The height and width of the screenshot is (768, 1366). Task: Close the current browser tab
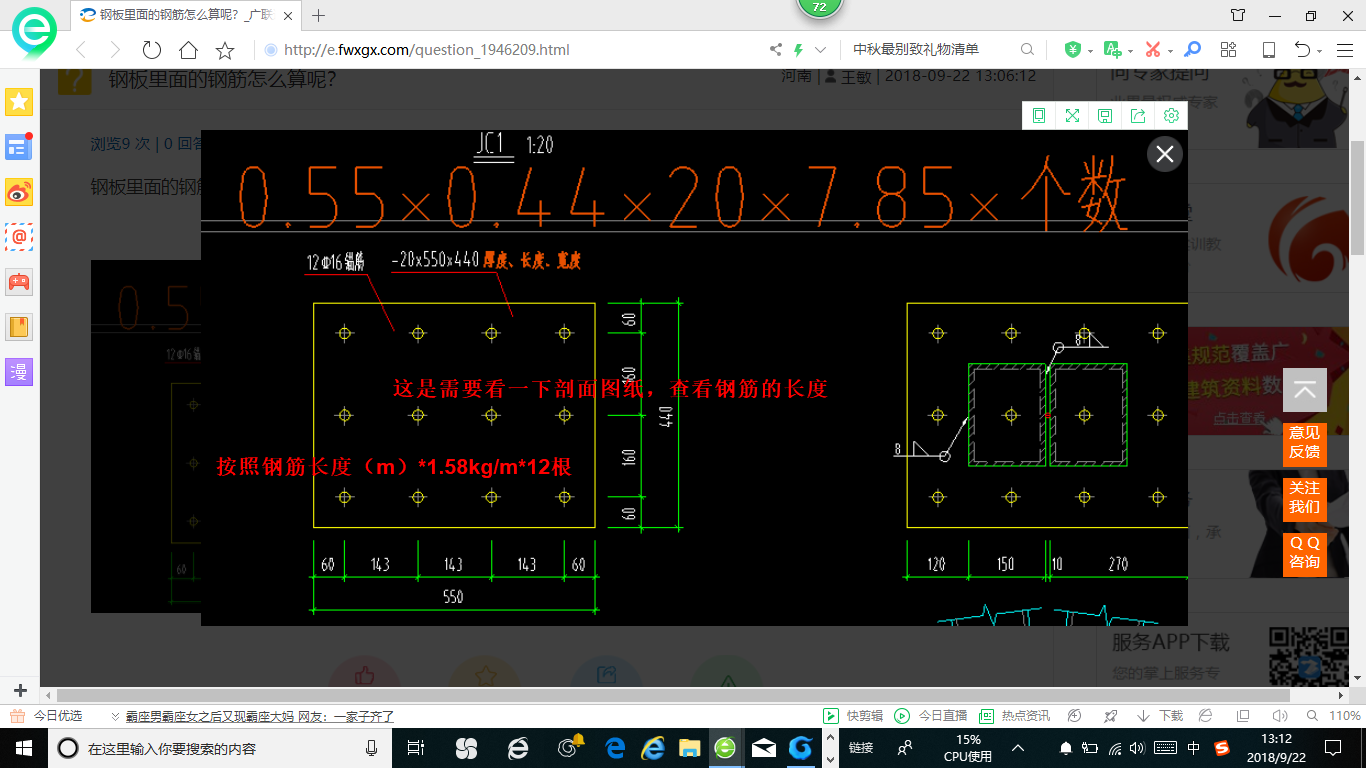point(289,15)
